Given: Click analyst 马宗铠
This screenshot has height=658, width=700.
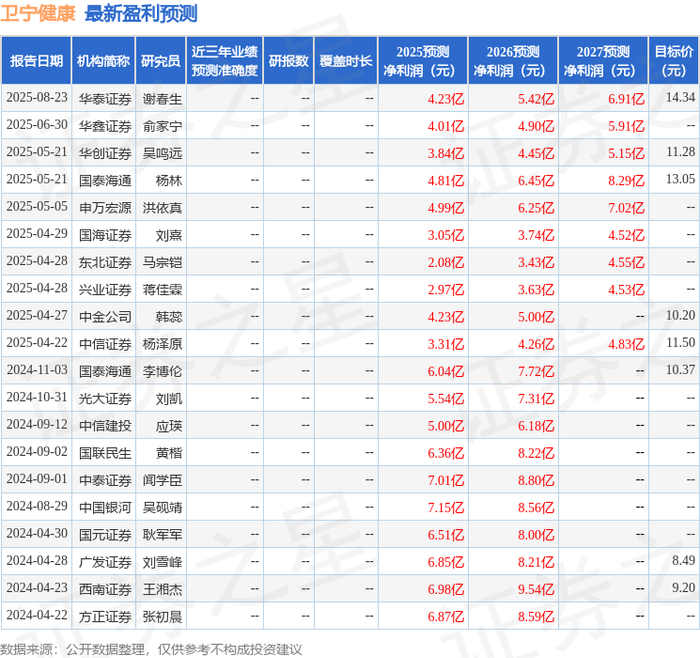Looking at the screenshot, I should point(162,262).
